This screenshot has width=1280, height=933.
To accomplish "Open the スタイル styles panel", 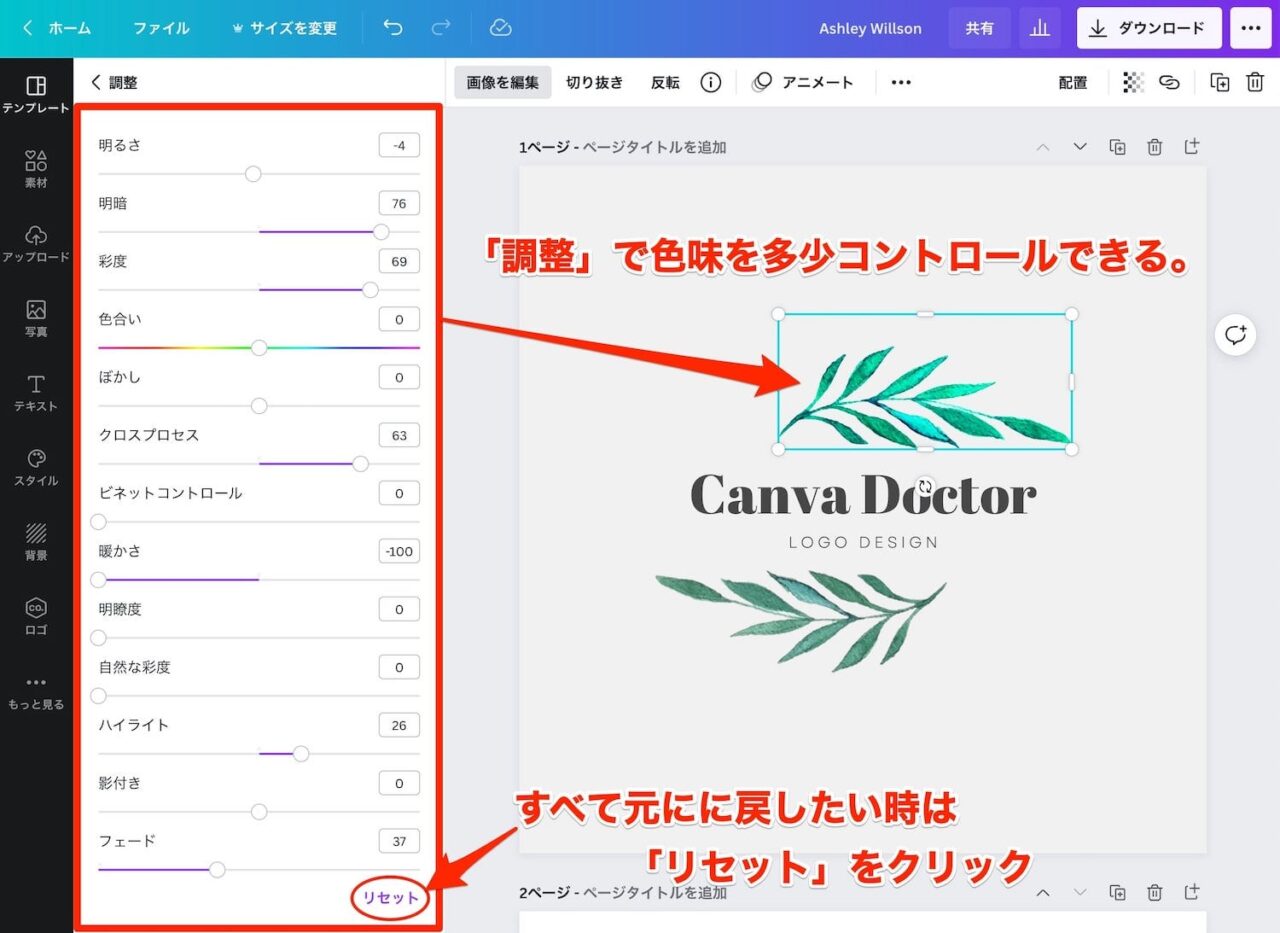I will pyautogui.click(x=36, y=467).
